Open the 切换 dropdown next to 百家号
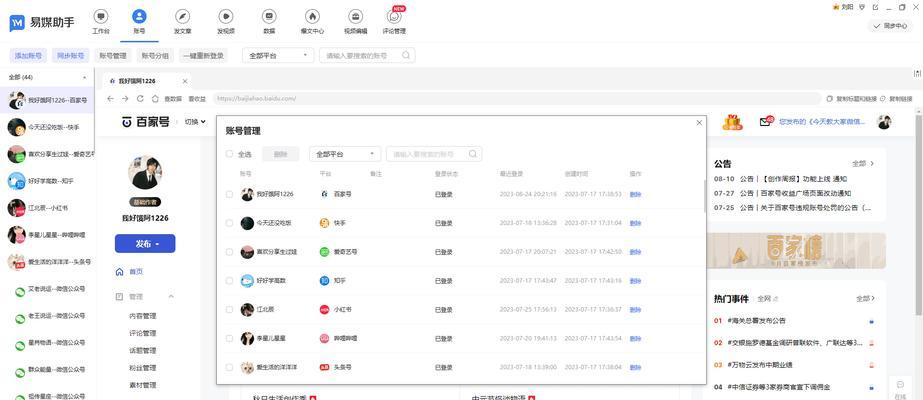The image size is (923, 400). coord(195,122)
